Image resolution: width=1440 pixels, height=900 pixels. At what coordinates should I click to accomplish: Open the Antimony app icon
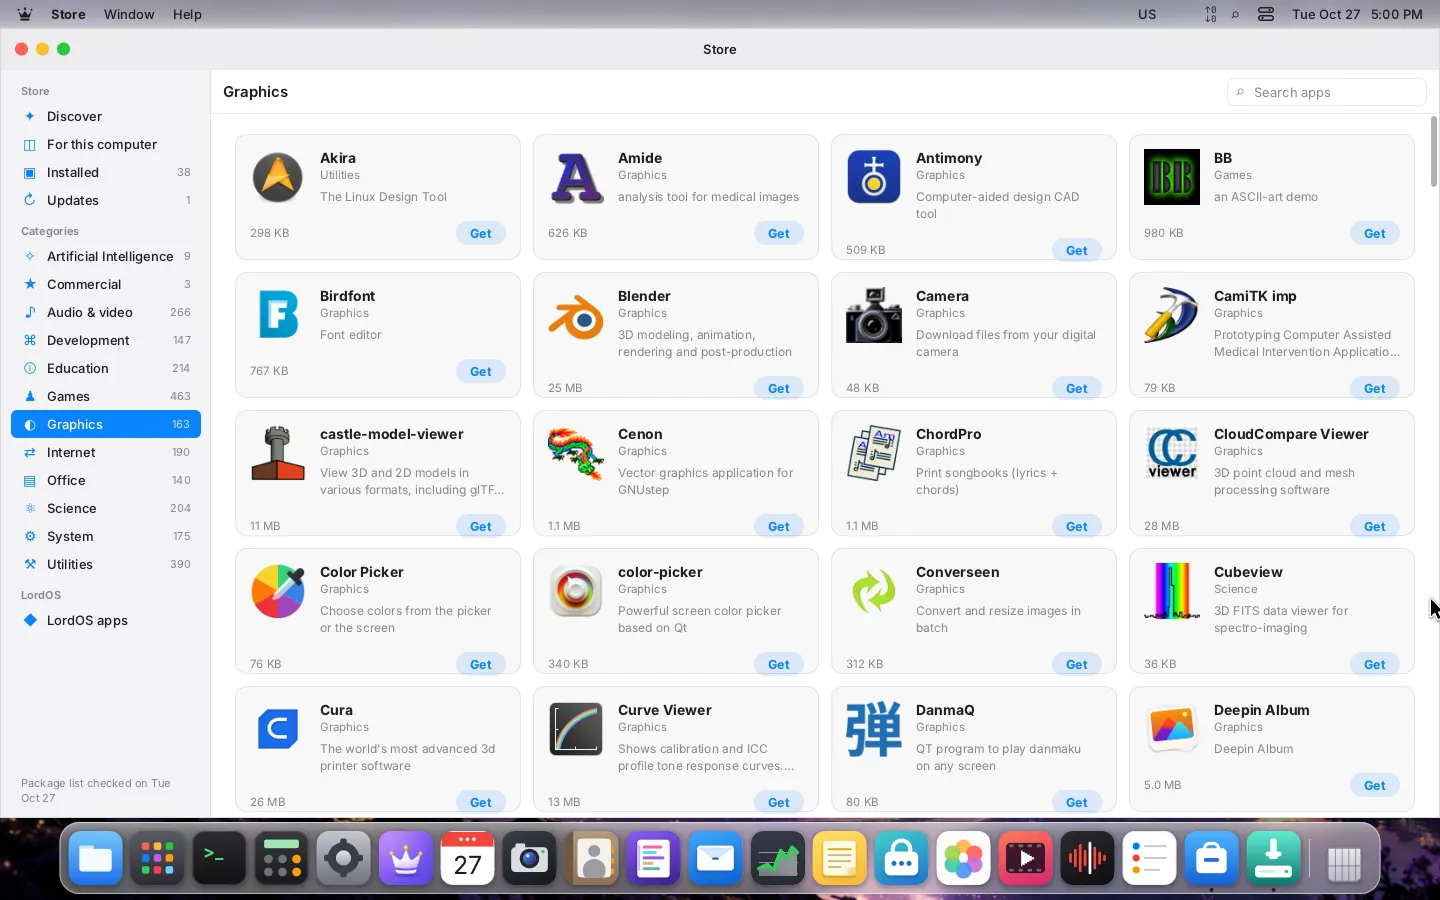(874, 178)
